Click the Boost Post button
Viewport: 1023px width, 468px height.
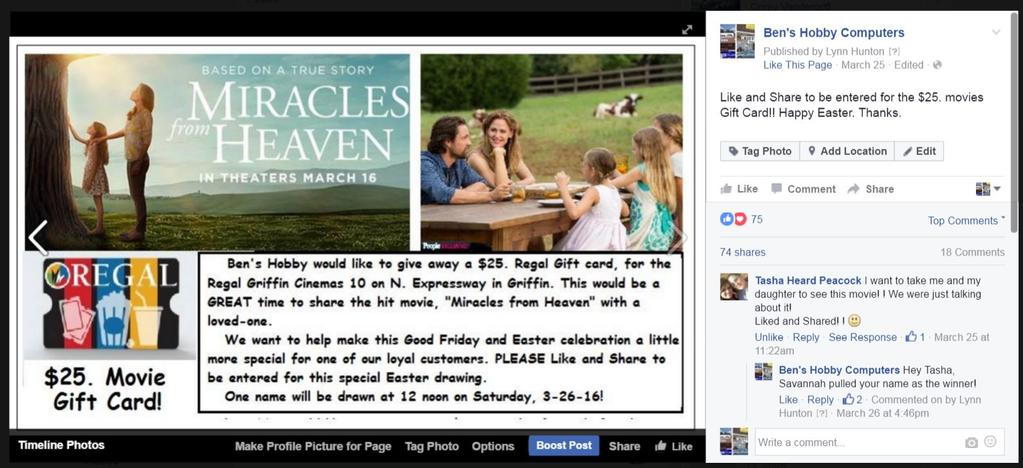click(x=564, y=446)
